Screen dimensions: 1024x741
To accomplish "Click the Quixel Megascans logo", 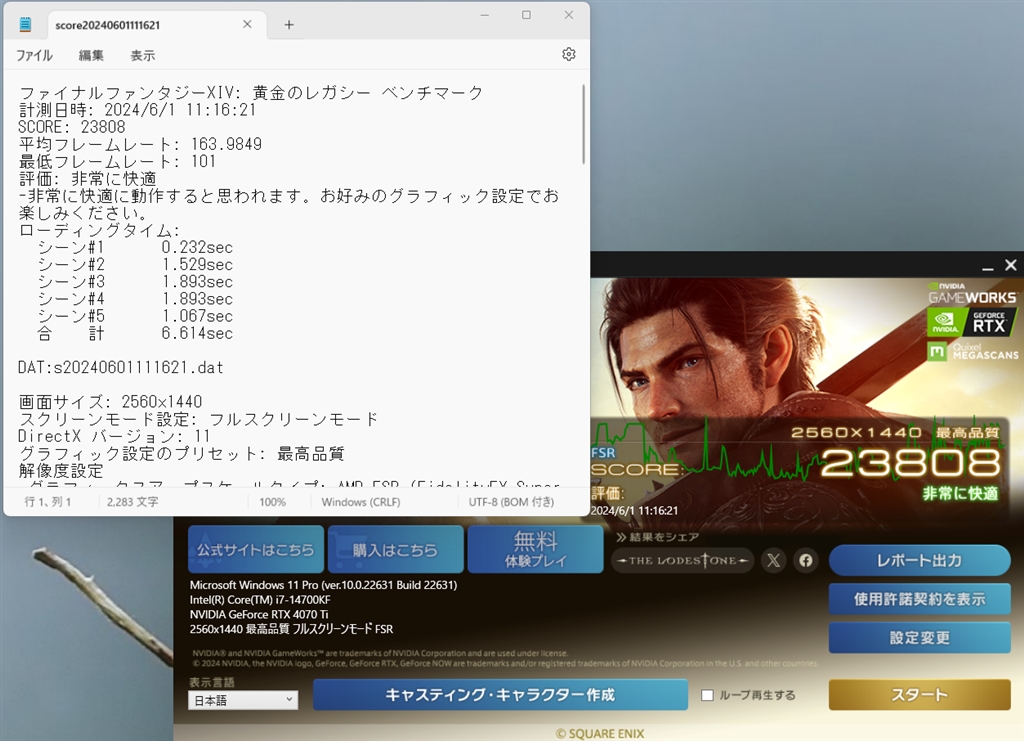I will point(972,351).
